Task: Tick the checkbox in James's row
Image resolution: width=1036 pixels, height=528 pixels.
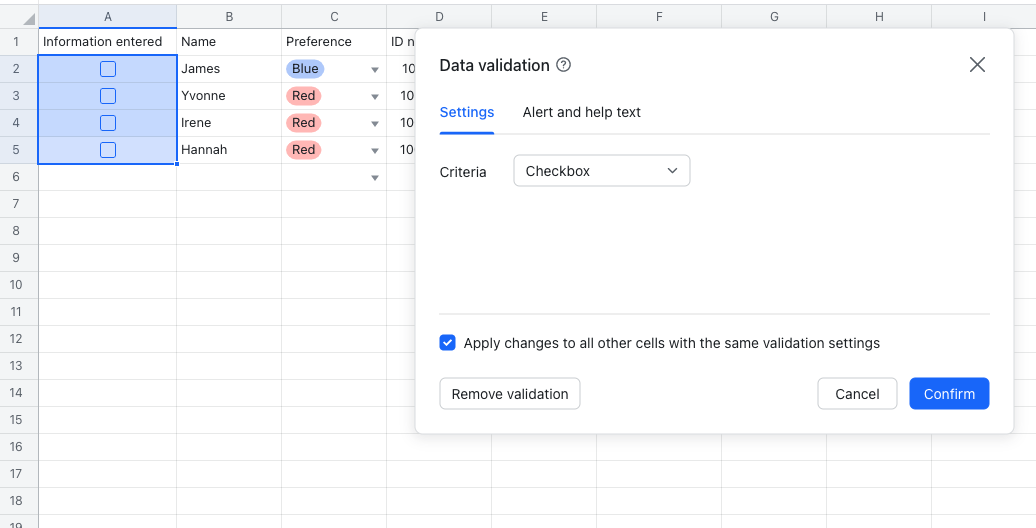Action: coord(108,69)
